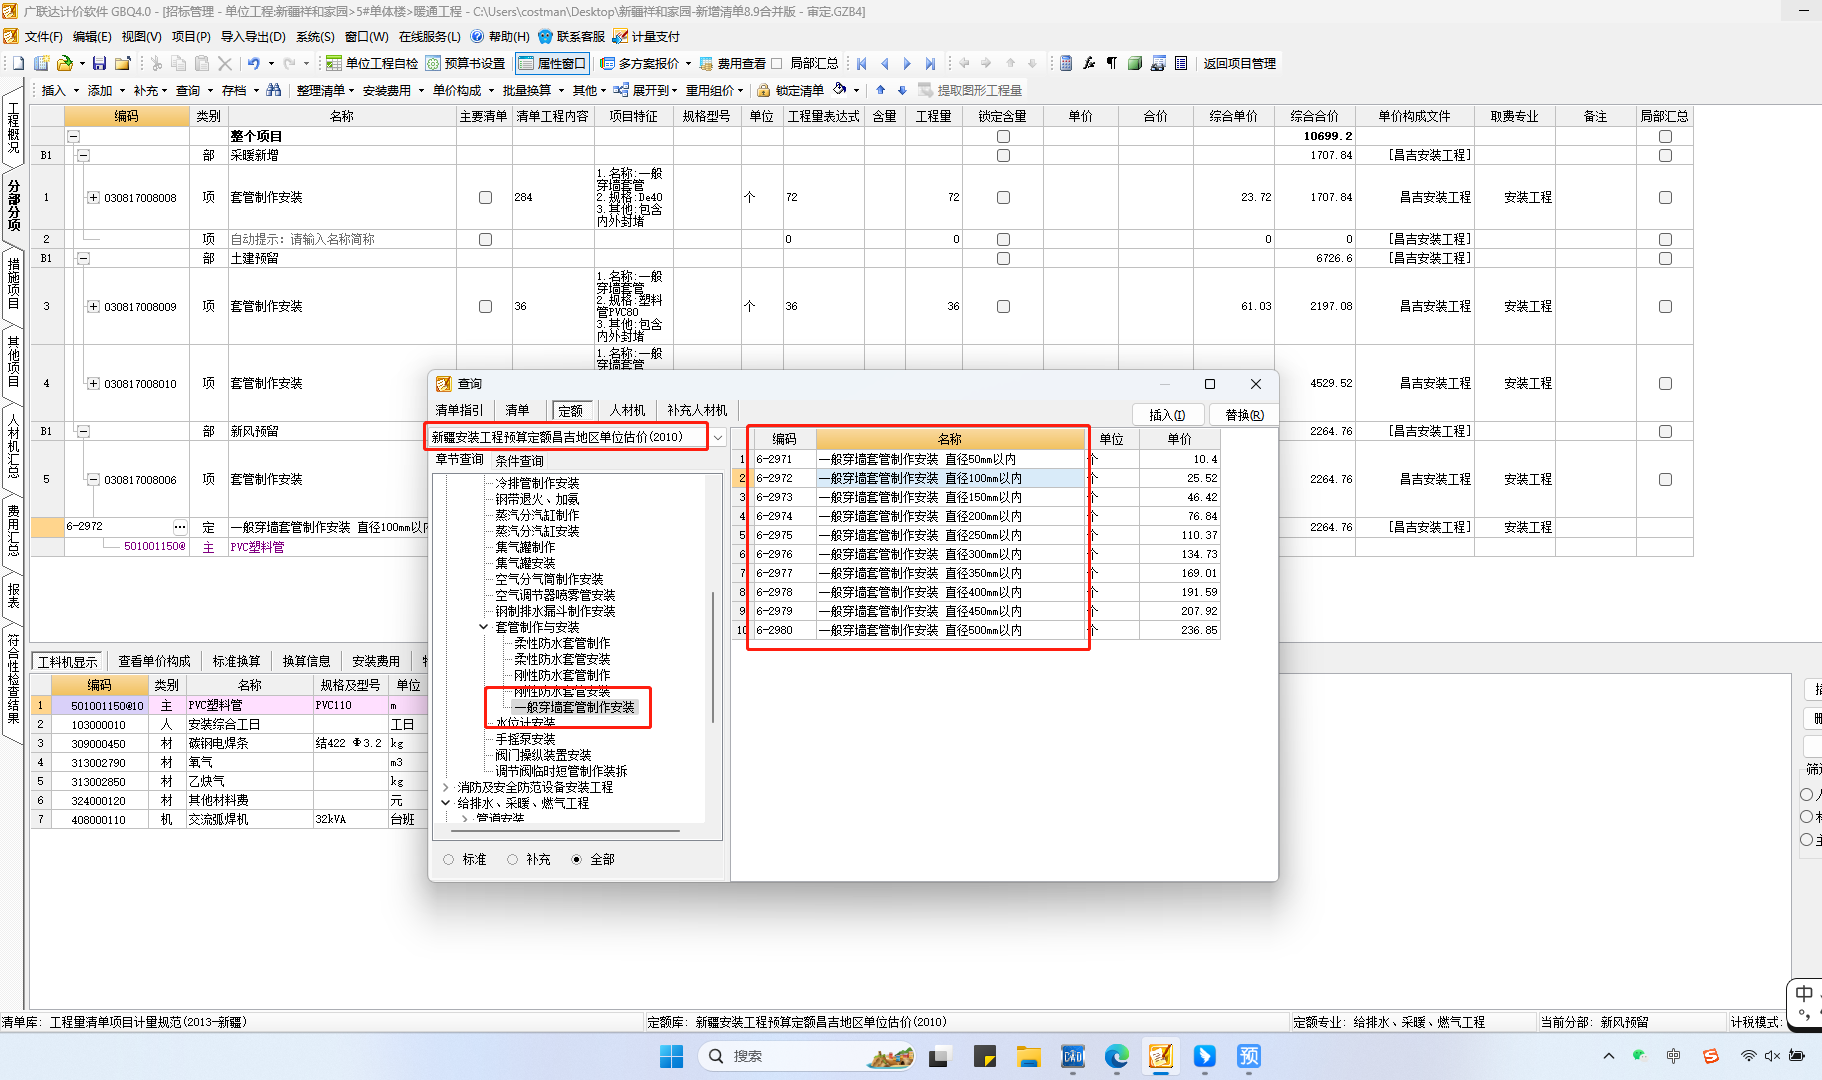
Task: Check 主要清单 box for row 030817008008
Action: click(x=485, y=198)
